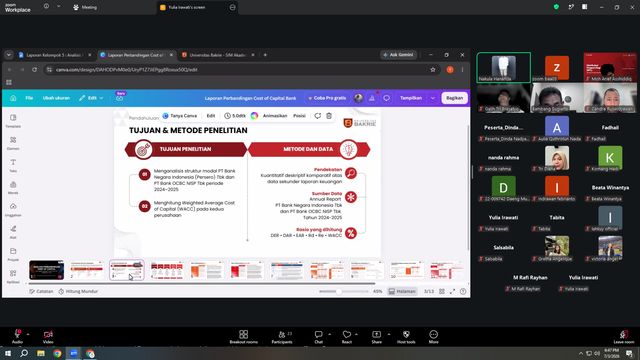The image size is (640, 360).
Task: Turn on Zoom Video camera
Action: [48, 337]
